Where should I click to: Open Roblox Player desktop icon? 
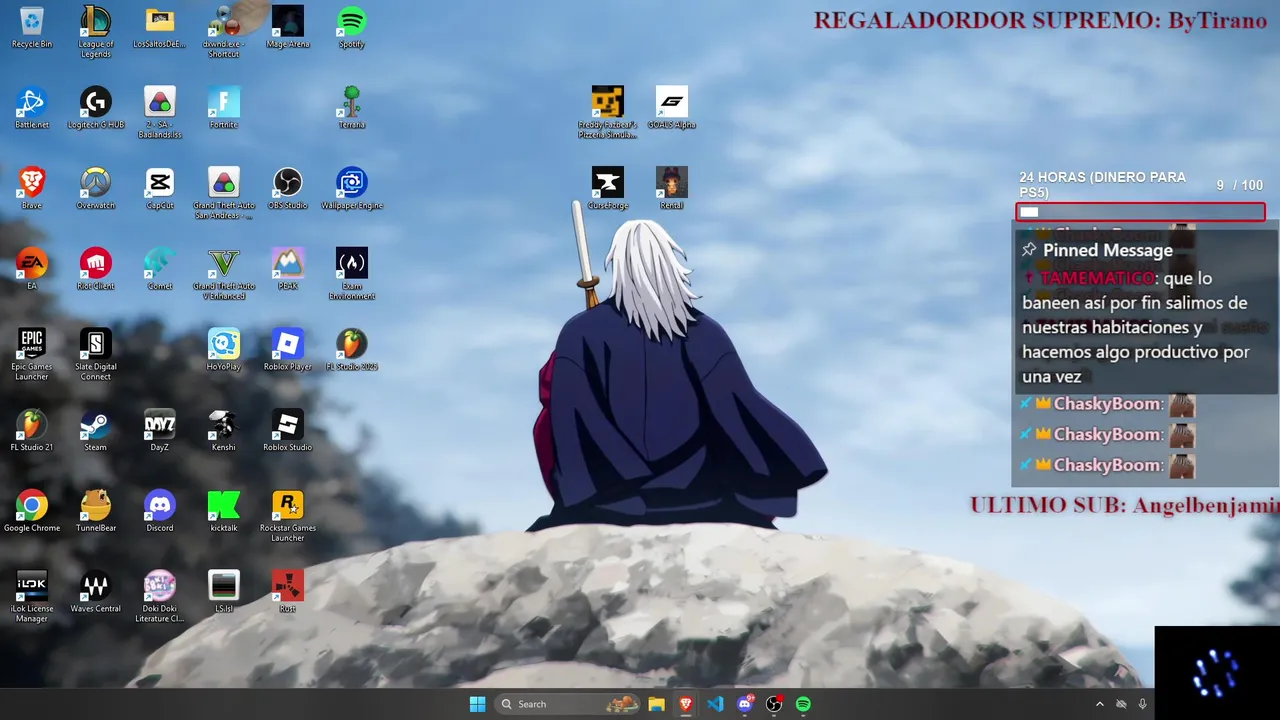[x=288, y=350]
